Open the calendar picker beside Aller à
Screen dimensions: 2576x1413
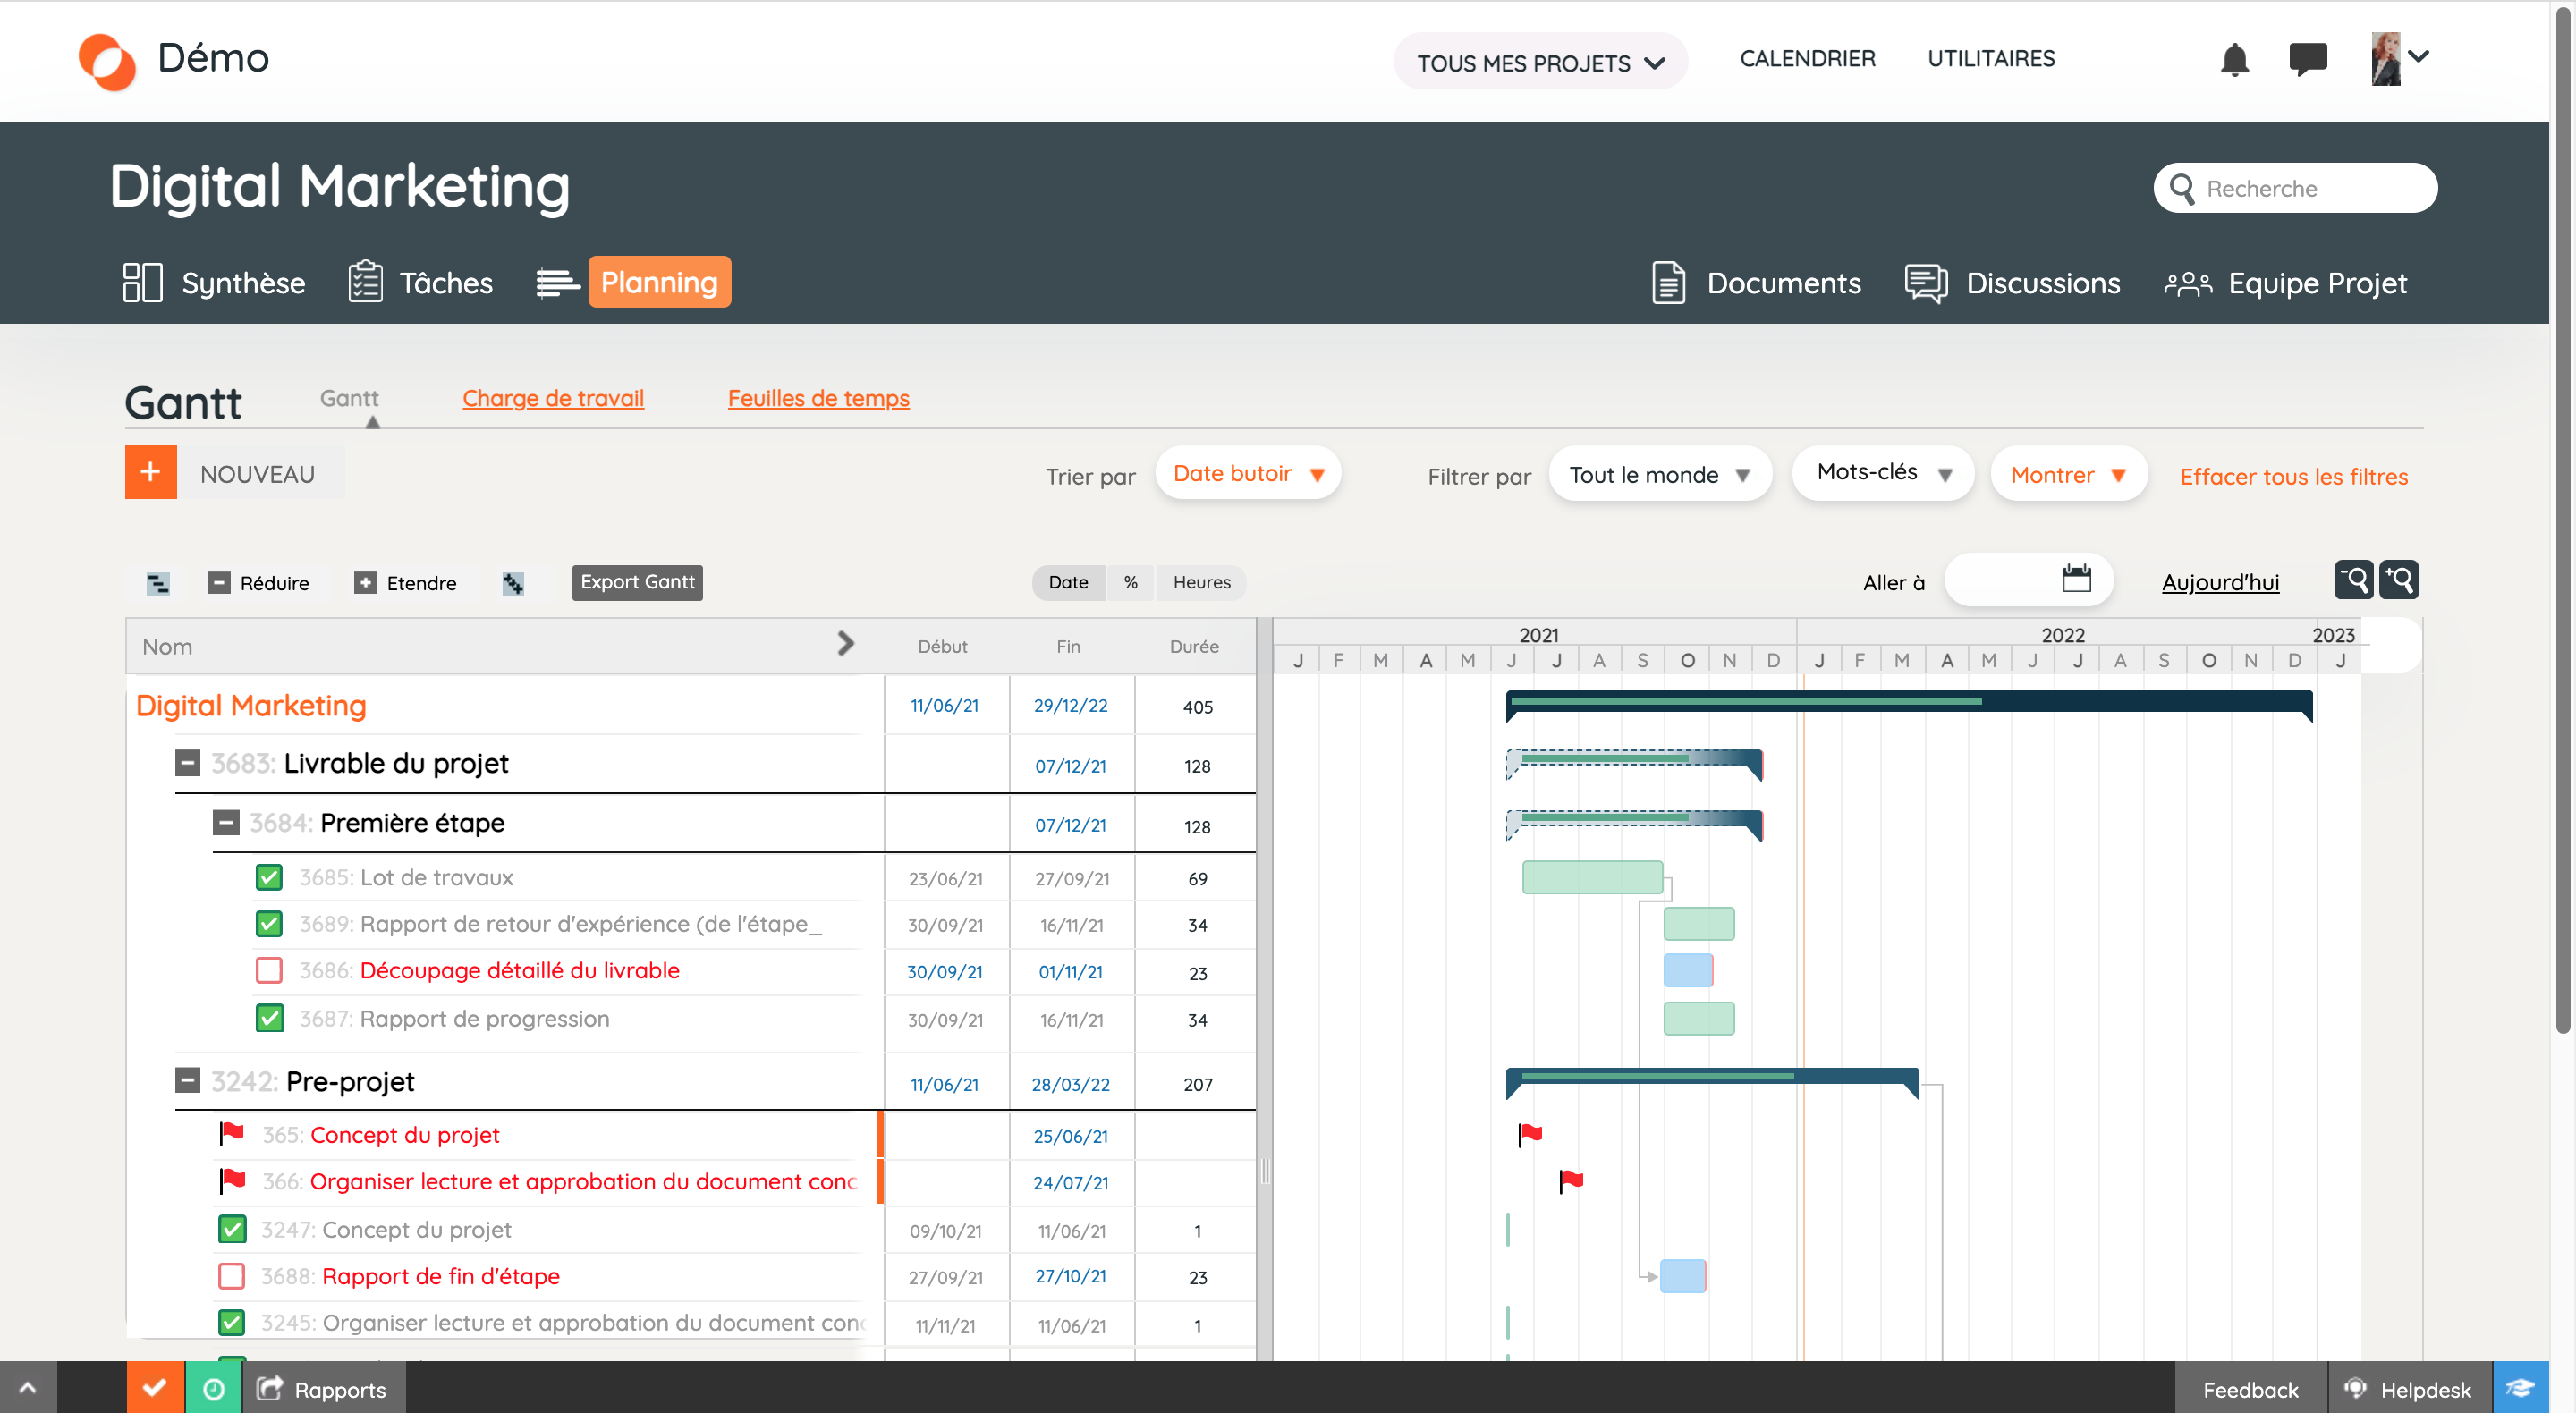(2077, 579)
